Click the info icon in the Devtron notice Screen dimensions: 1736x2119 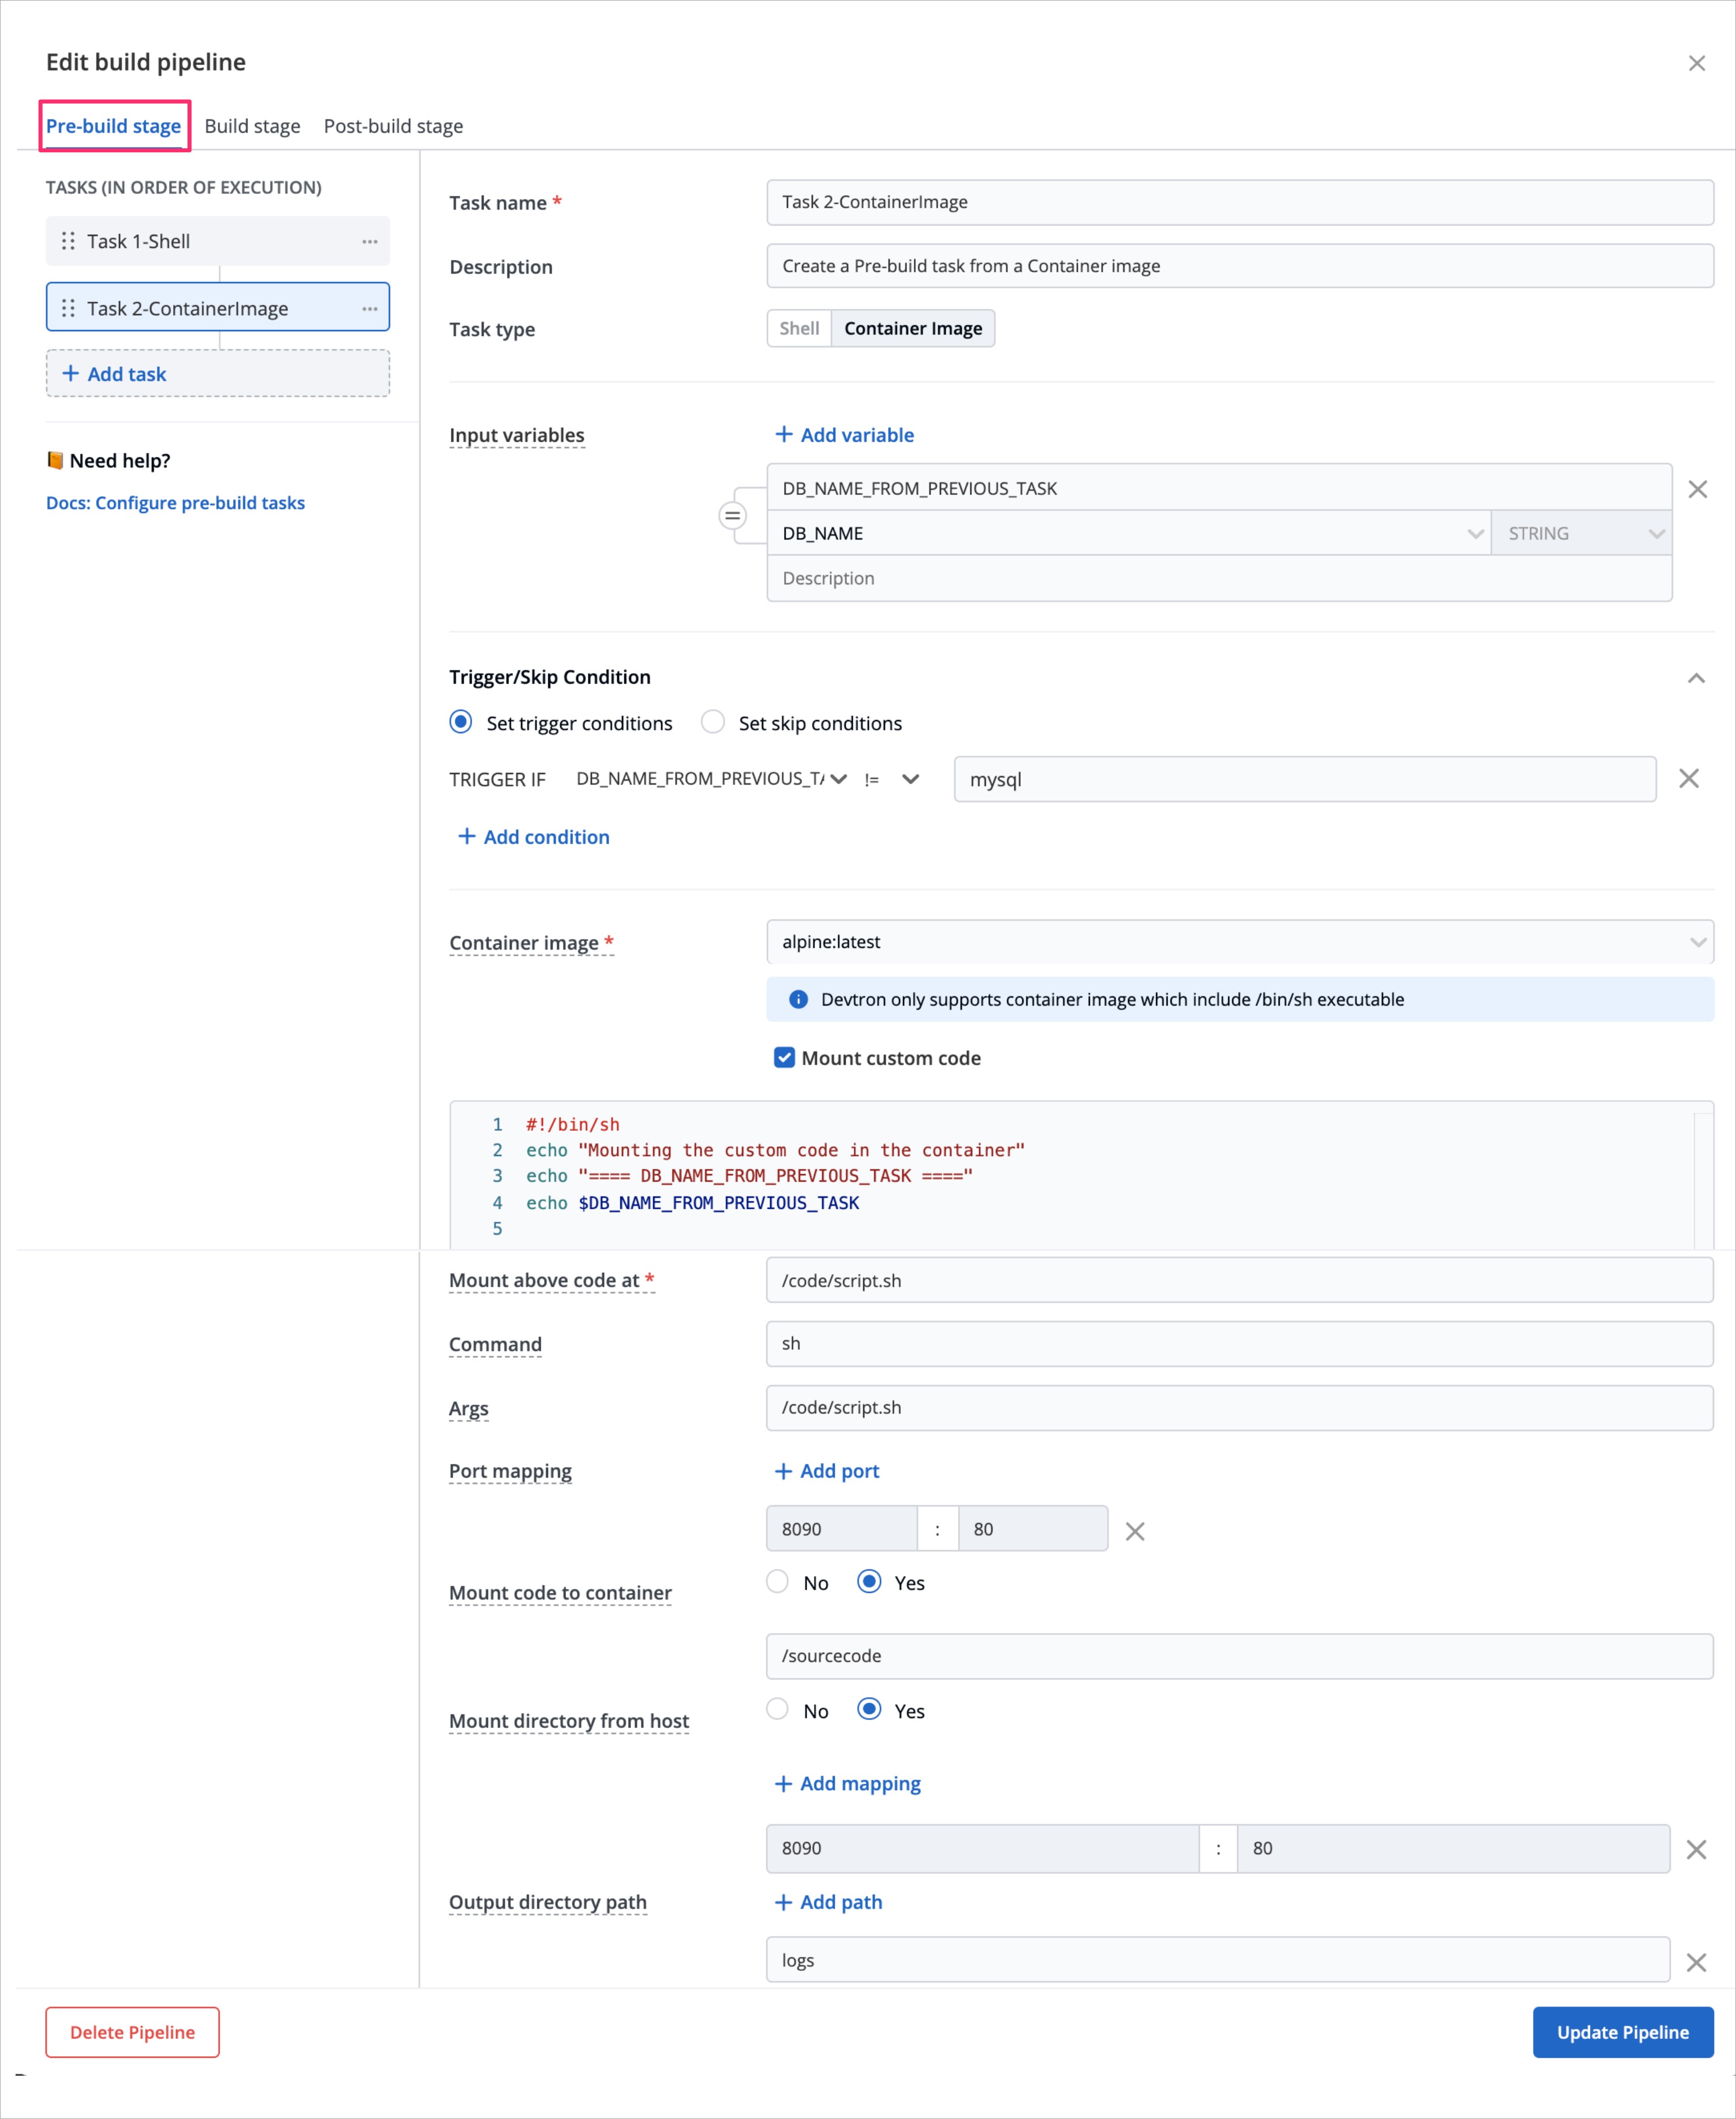(798, 999)
